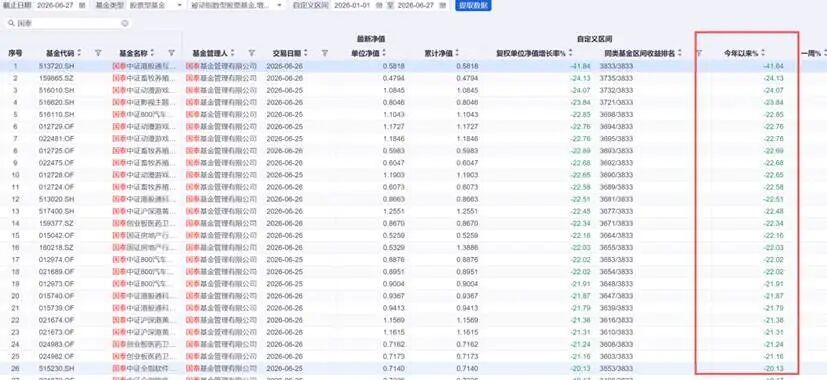Screen dimensions: 827x380
Task: Select fund code 021674.OF
Action: (x=56, y=320)
